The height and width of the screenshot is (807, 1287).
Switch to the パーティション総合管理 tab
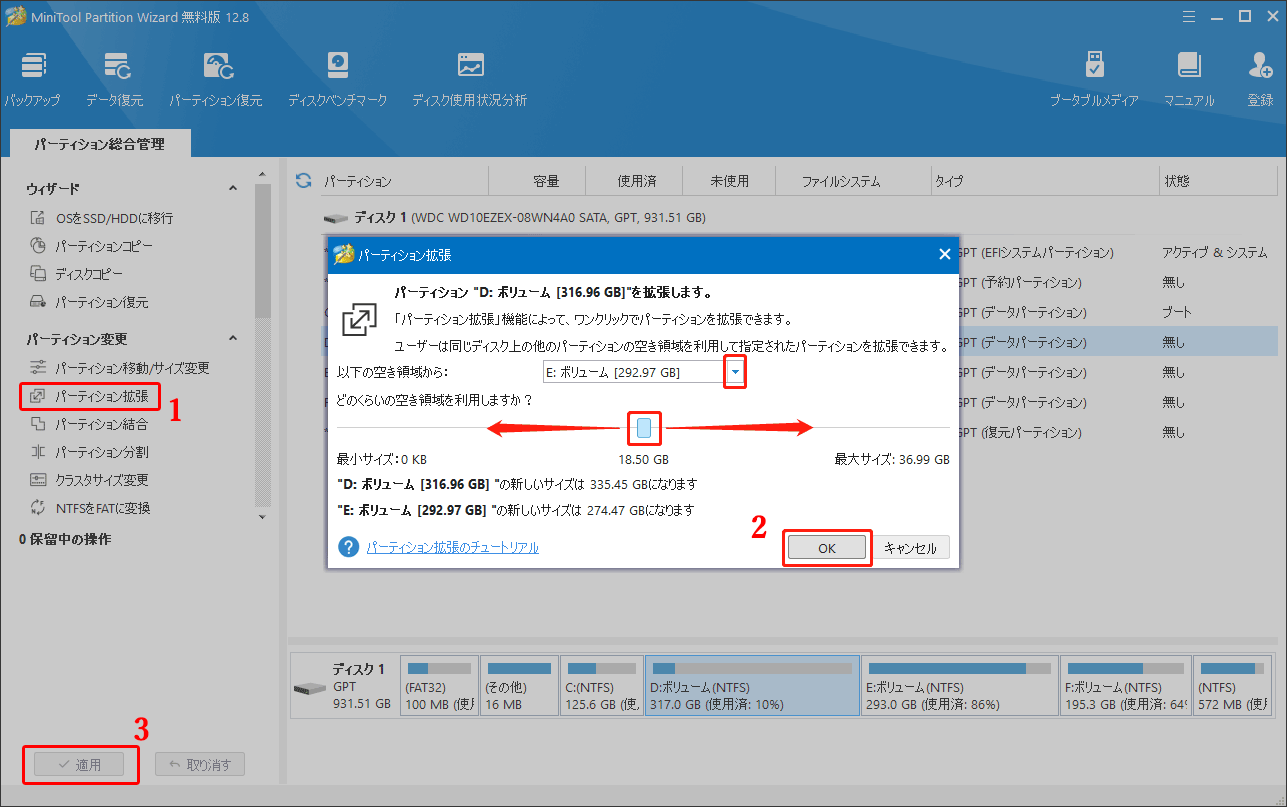[100, 144]
